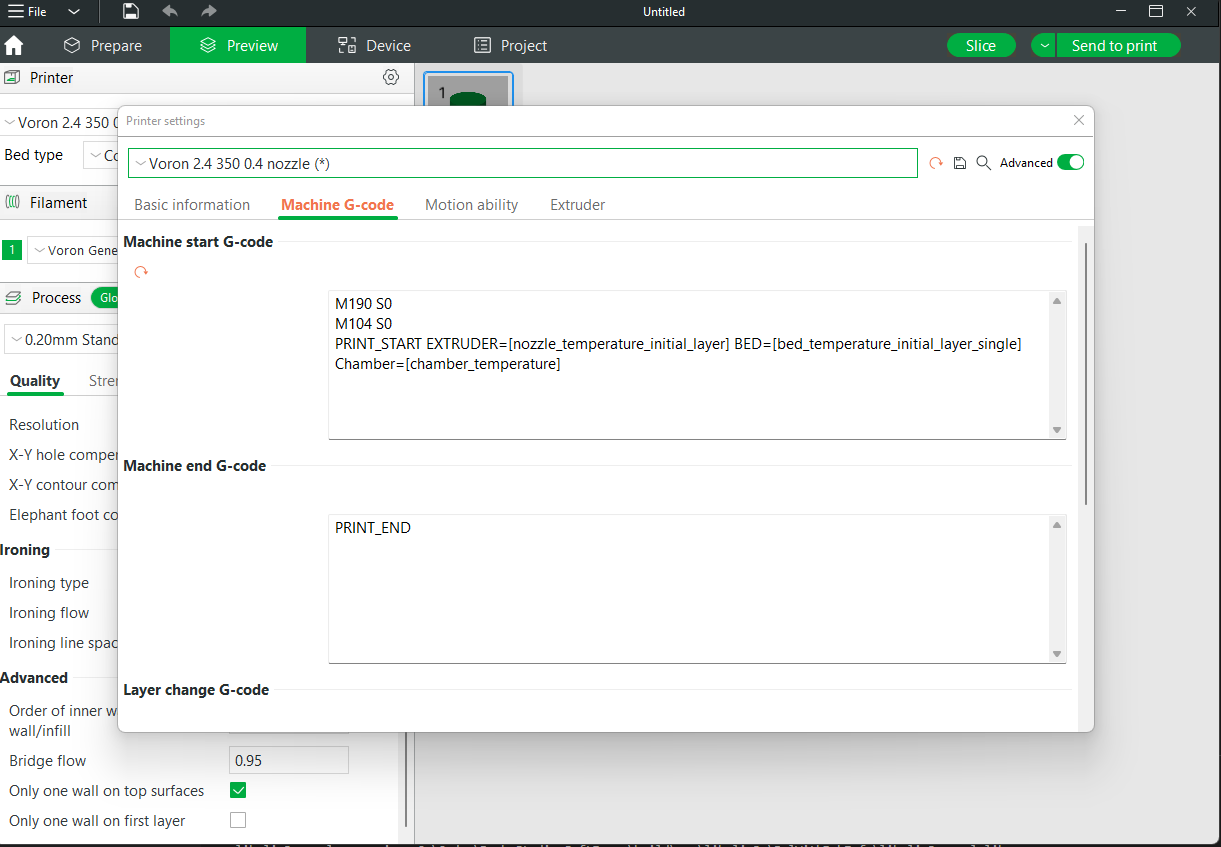Click the Send to print button
This screenshot has width=1221, height=847.
click(x=1114, y=46)
